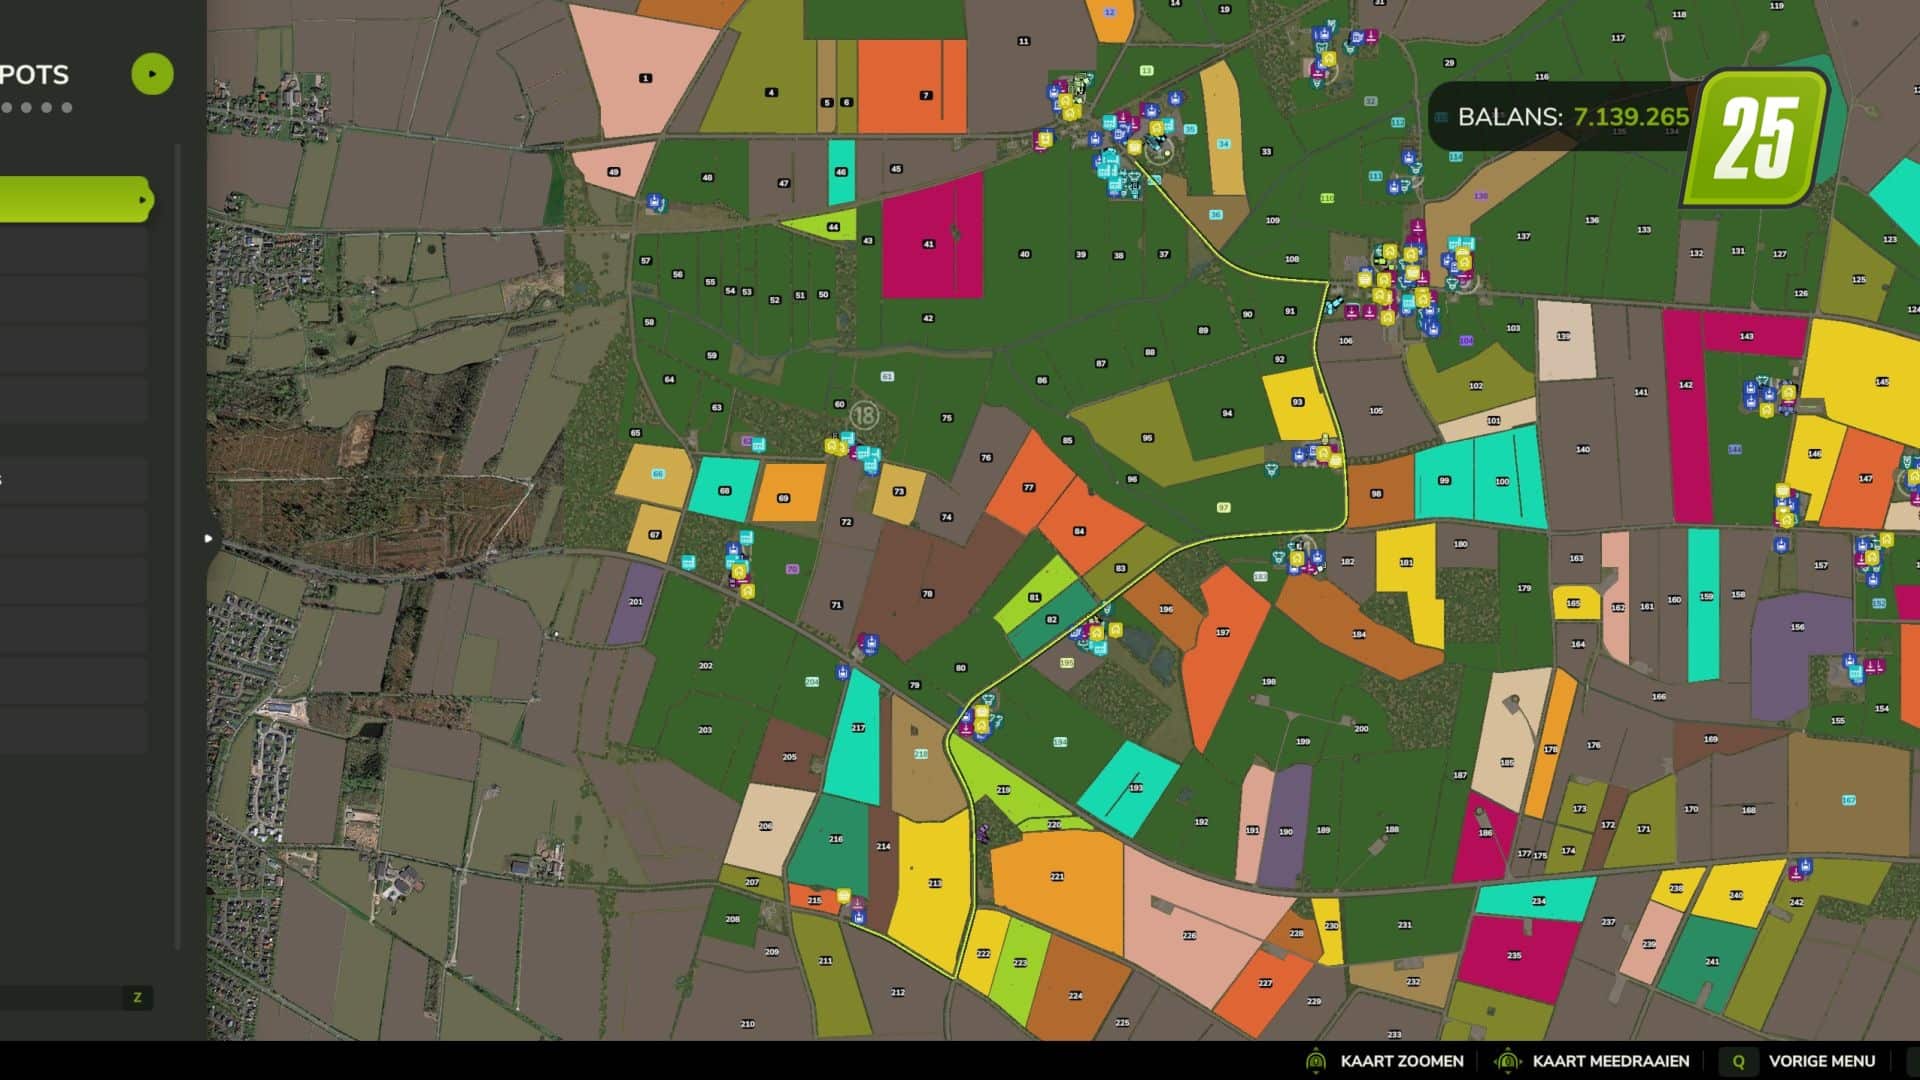This screenshot has width=1920, height=1080.
Task: Choose the KAART MEEDRAAIEN label
Action: point(1611,1061)
